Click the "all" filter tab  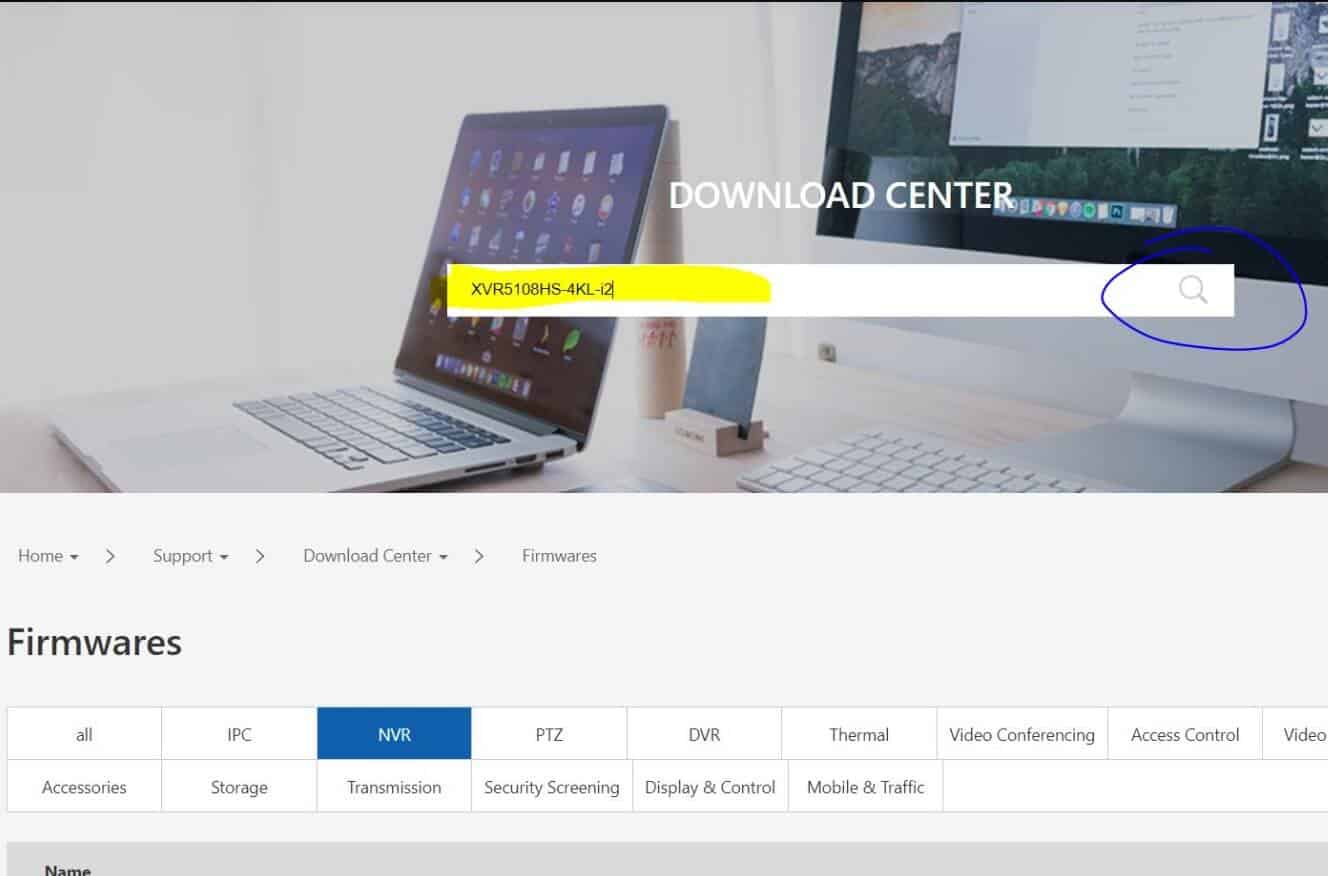click(x=83, y=733)
